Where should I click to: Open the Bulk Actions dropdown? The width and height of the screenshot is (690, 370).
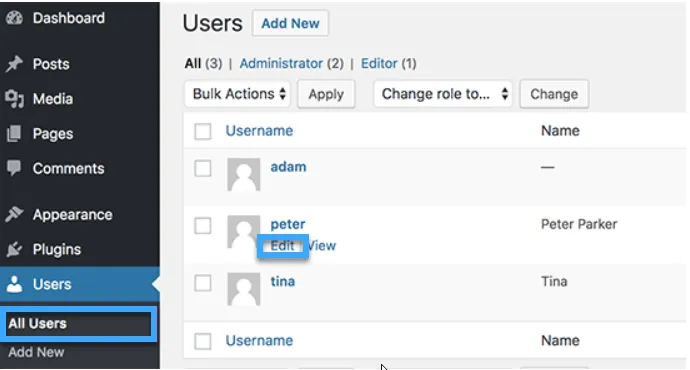(238, 94)
